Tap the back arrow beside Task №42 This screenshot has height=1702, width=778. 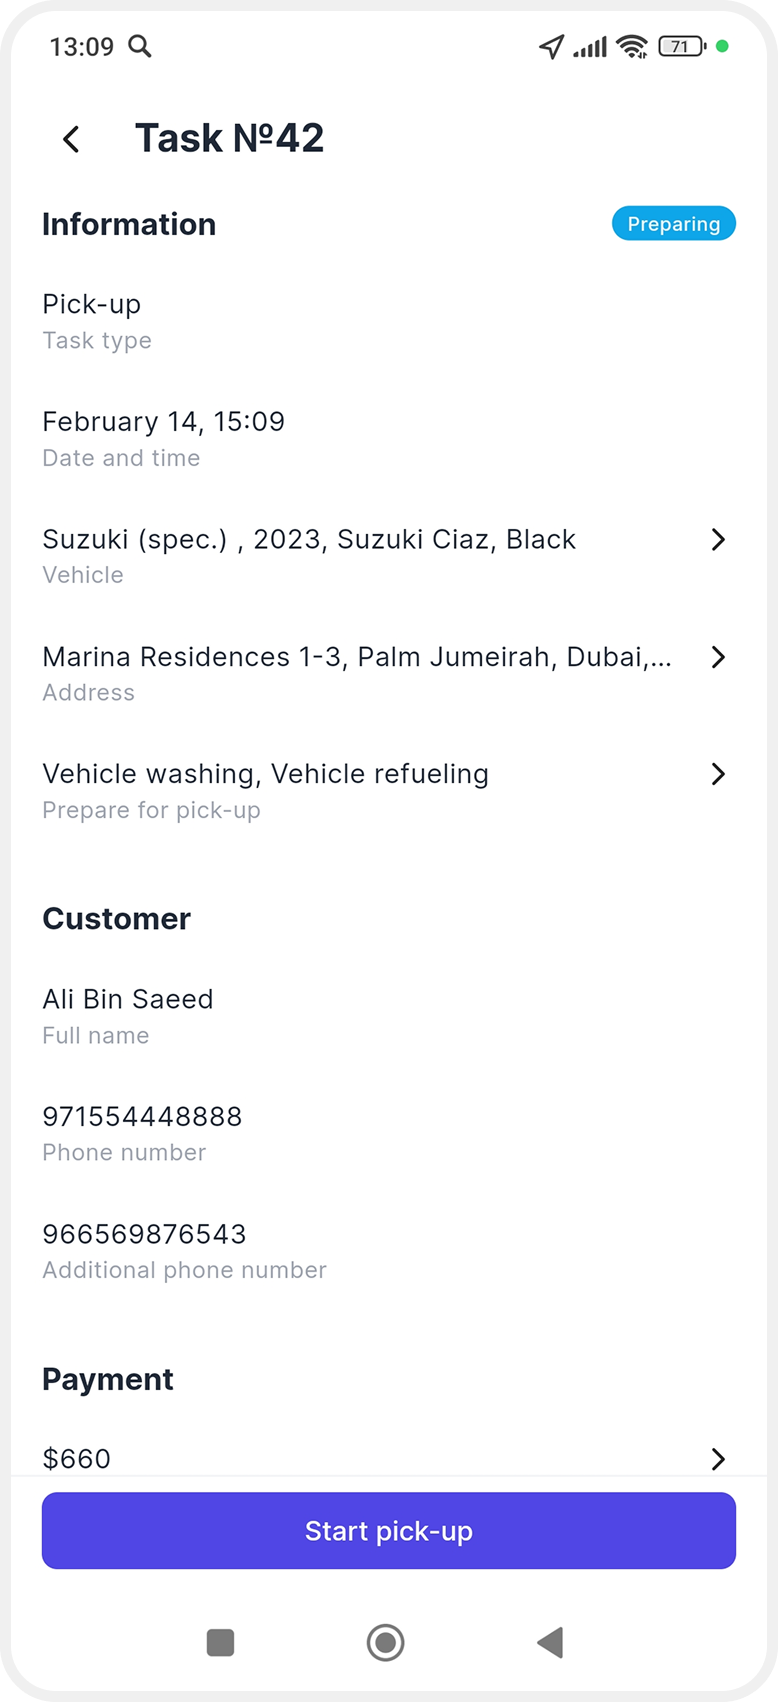pos(71,139)
